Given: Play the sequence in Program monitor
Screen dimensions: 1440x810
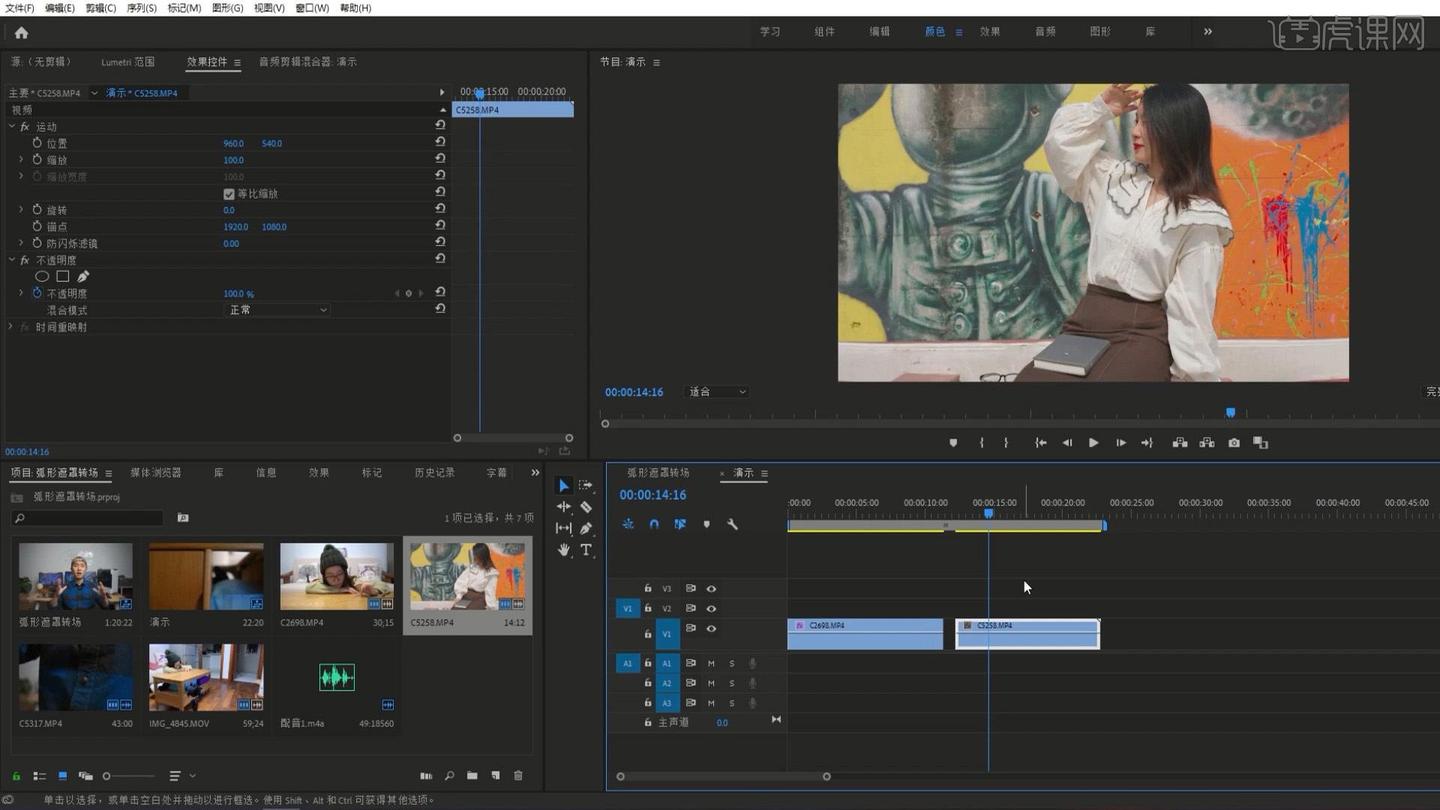Looking at the screenshot, I should pyautogui.click(x=1093, y=443).
